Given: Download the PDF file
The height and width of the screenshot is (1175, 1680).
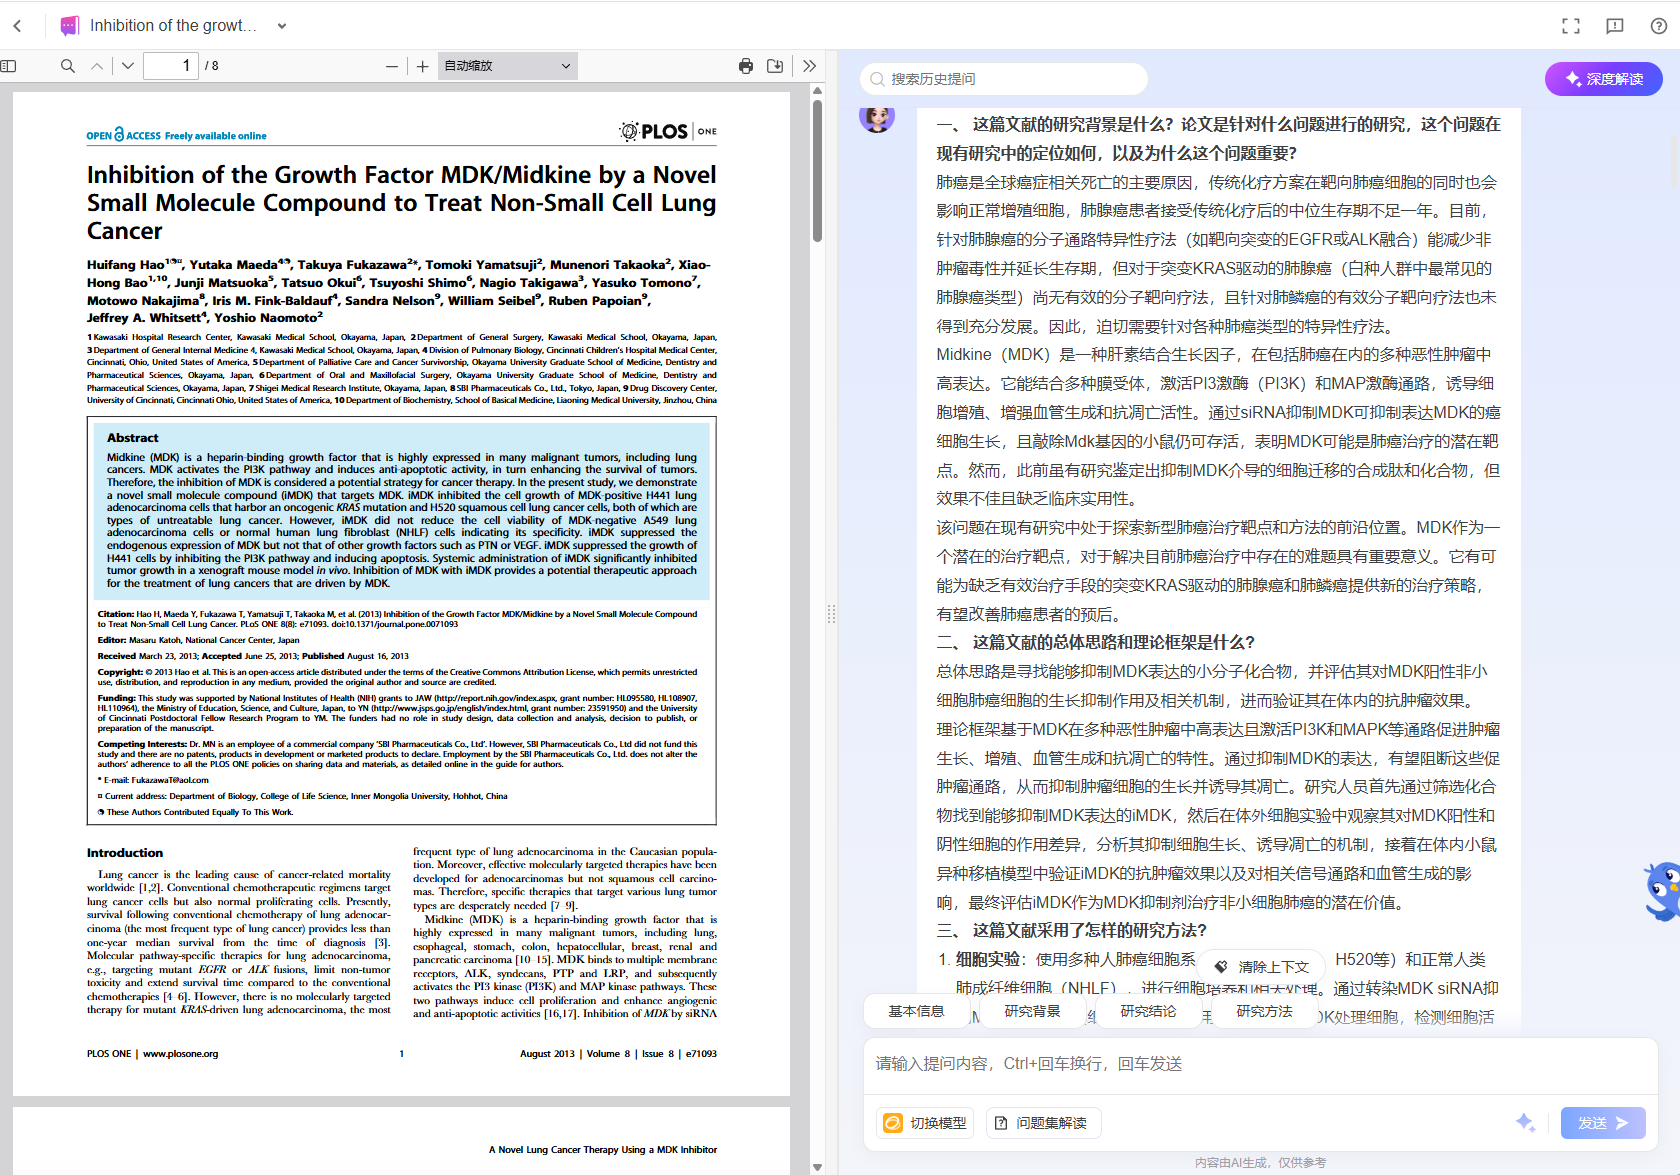Looking at the screenshot, I should 775,66.
